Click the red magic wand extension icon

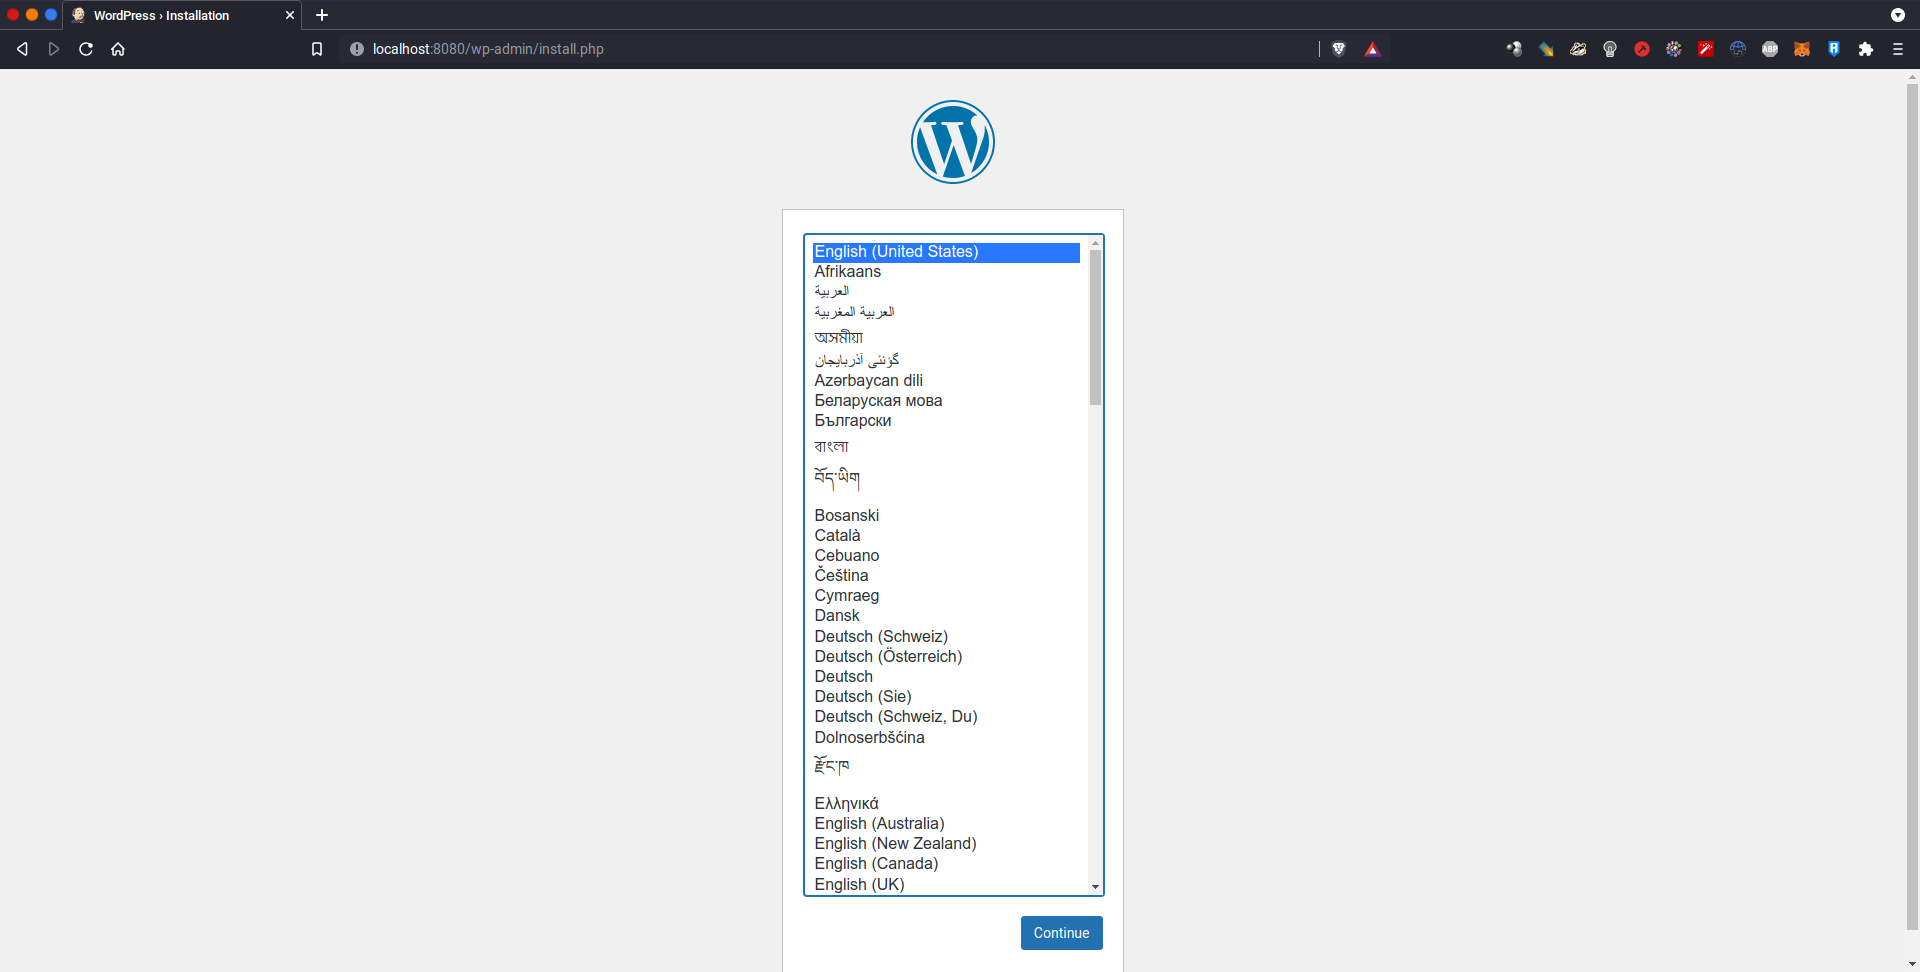pos(1706,49)
